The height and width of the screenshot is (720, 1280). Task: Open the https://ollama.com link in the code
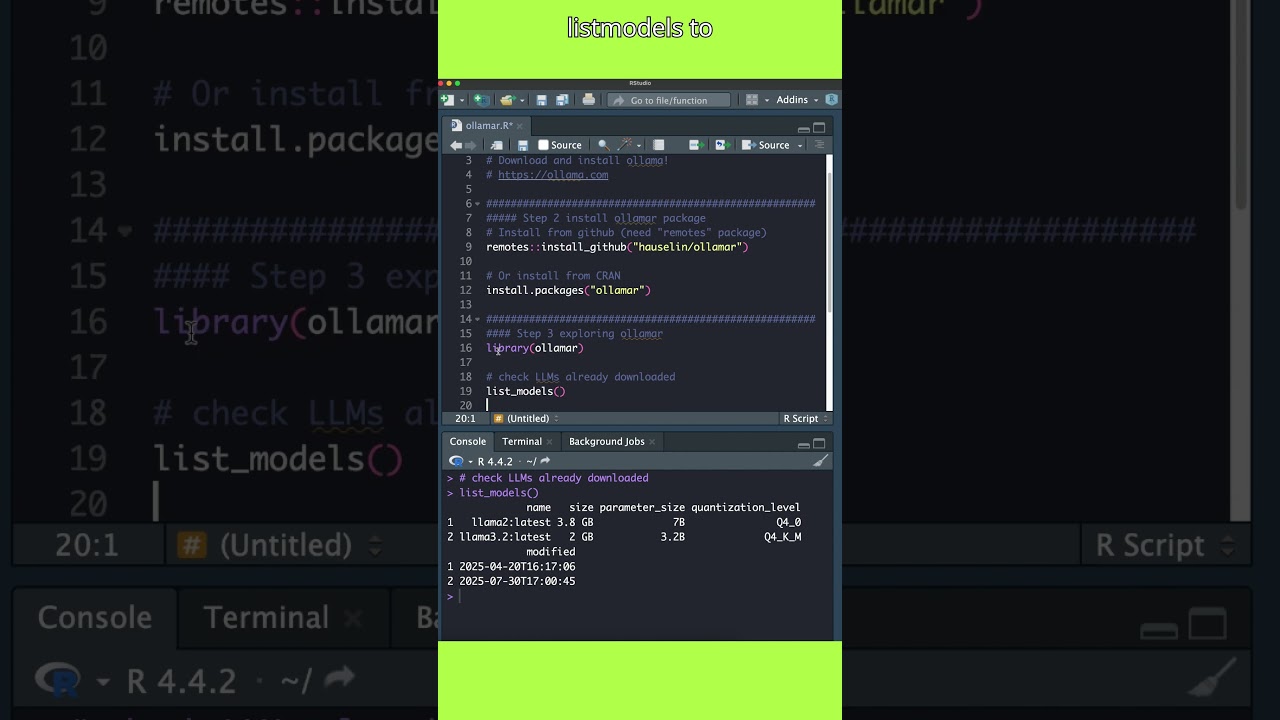[553, 175]
